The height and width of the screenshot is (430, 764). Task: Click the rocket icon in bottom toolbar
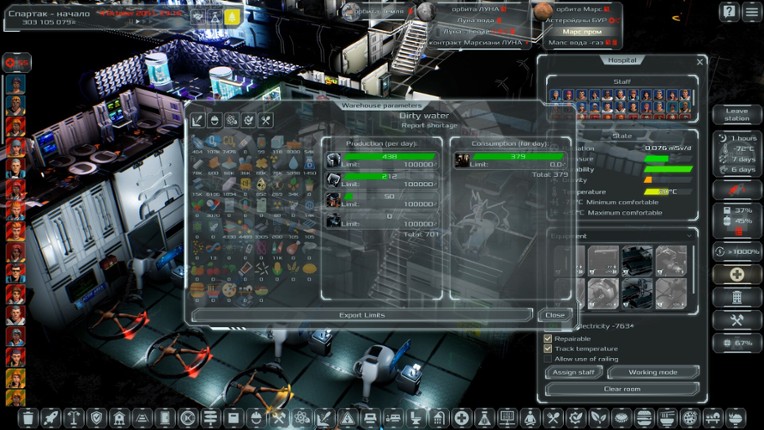[x=50, y=417]
